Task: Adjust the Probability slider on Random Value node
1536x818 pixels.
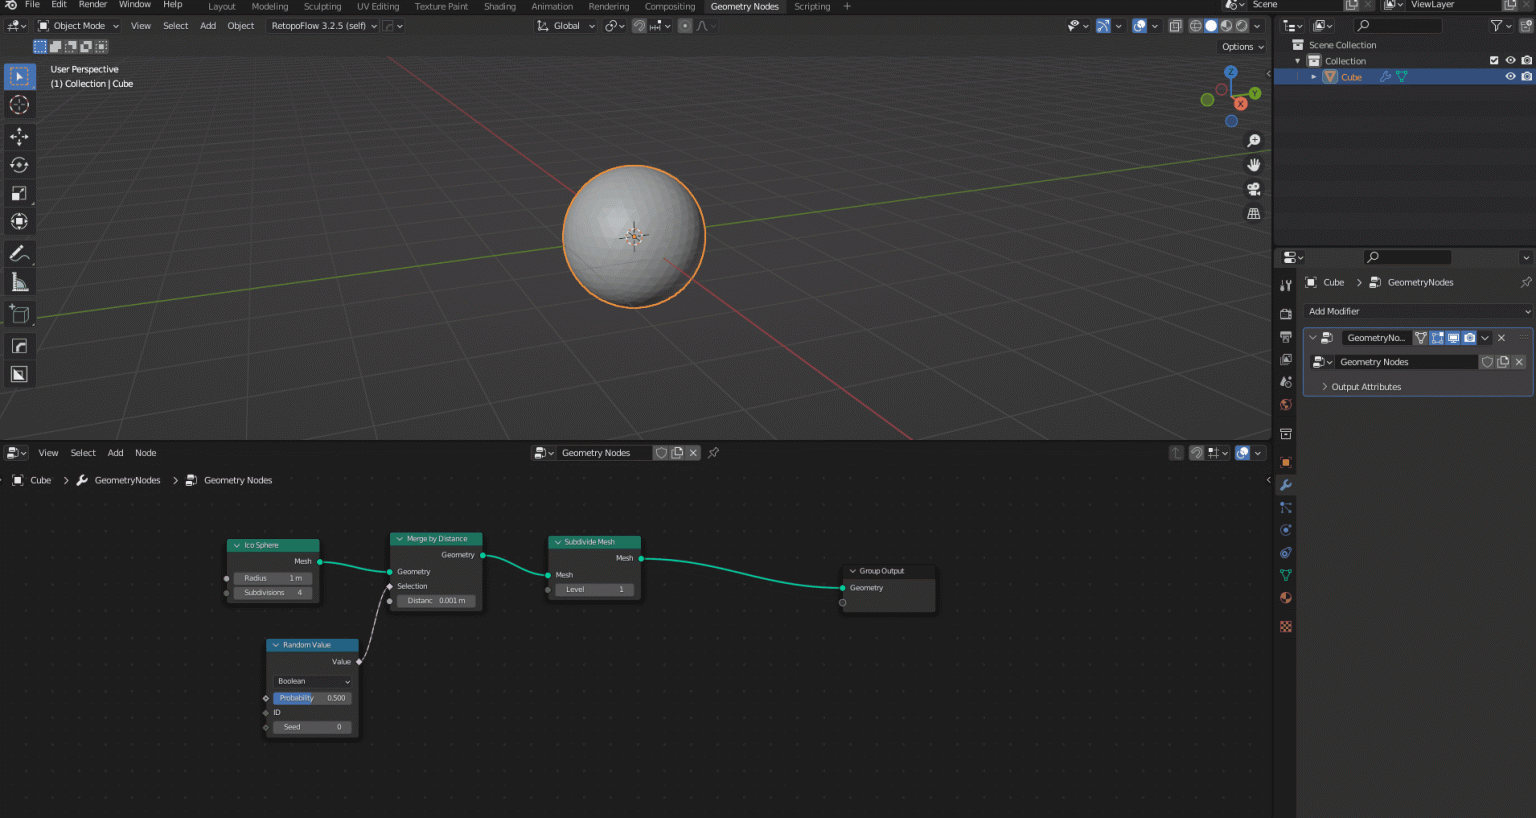Action: pos(311,697)
